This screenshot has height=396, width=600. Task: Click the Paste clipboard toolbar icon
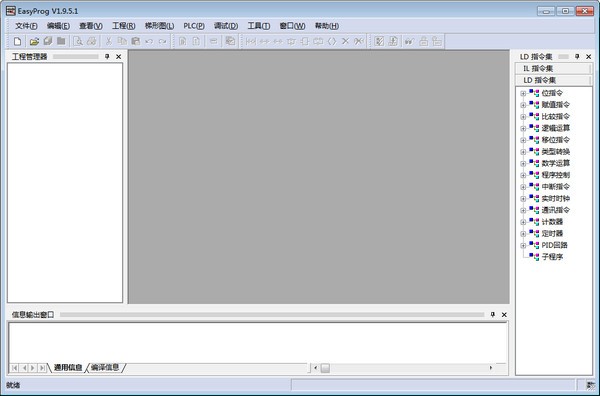pyautogui.click(x=135, y=41)
